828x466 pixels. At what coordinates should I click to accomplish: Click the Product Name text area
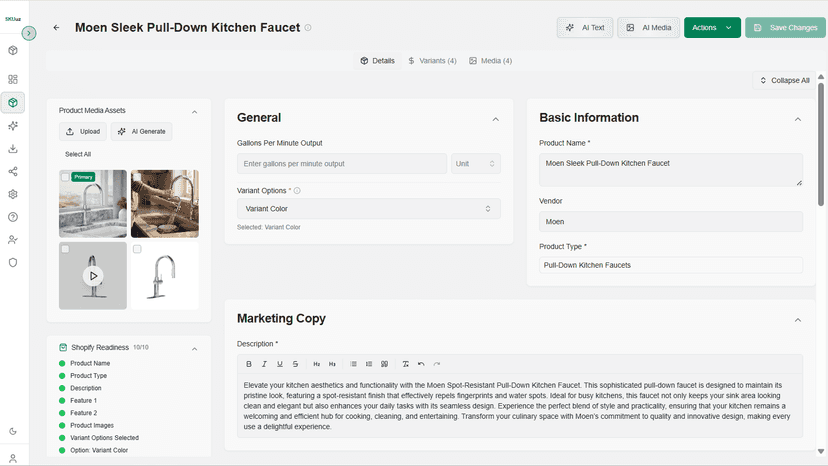pyautogui.click(x=671, y=170)
